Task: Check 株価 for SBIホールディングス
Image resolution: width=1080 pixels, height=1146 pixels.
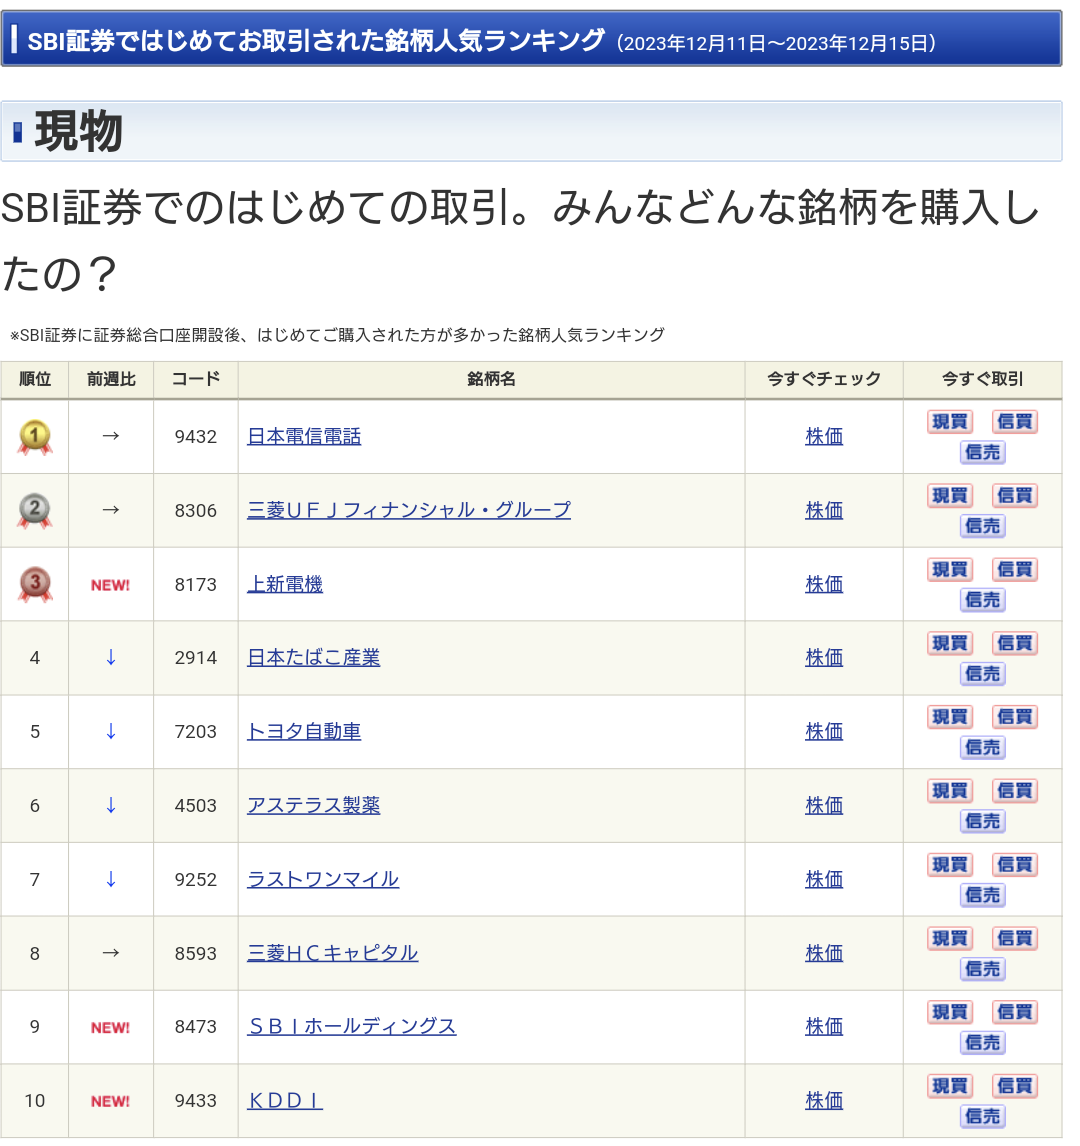Action: click(824, 1027)
